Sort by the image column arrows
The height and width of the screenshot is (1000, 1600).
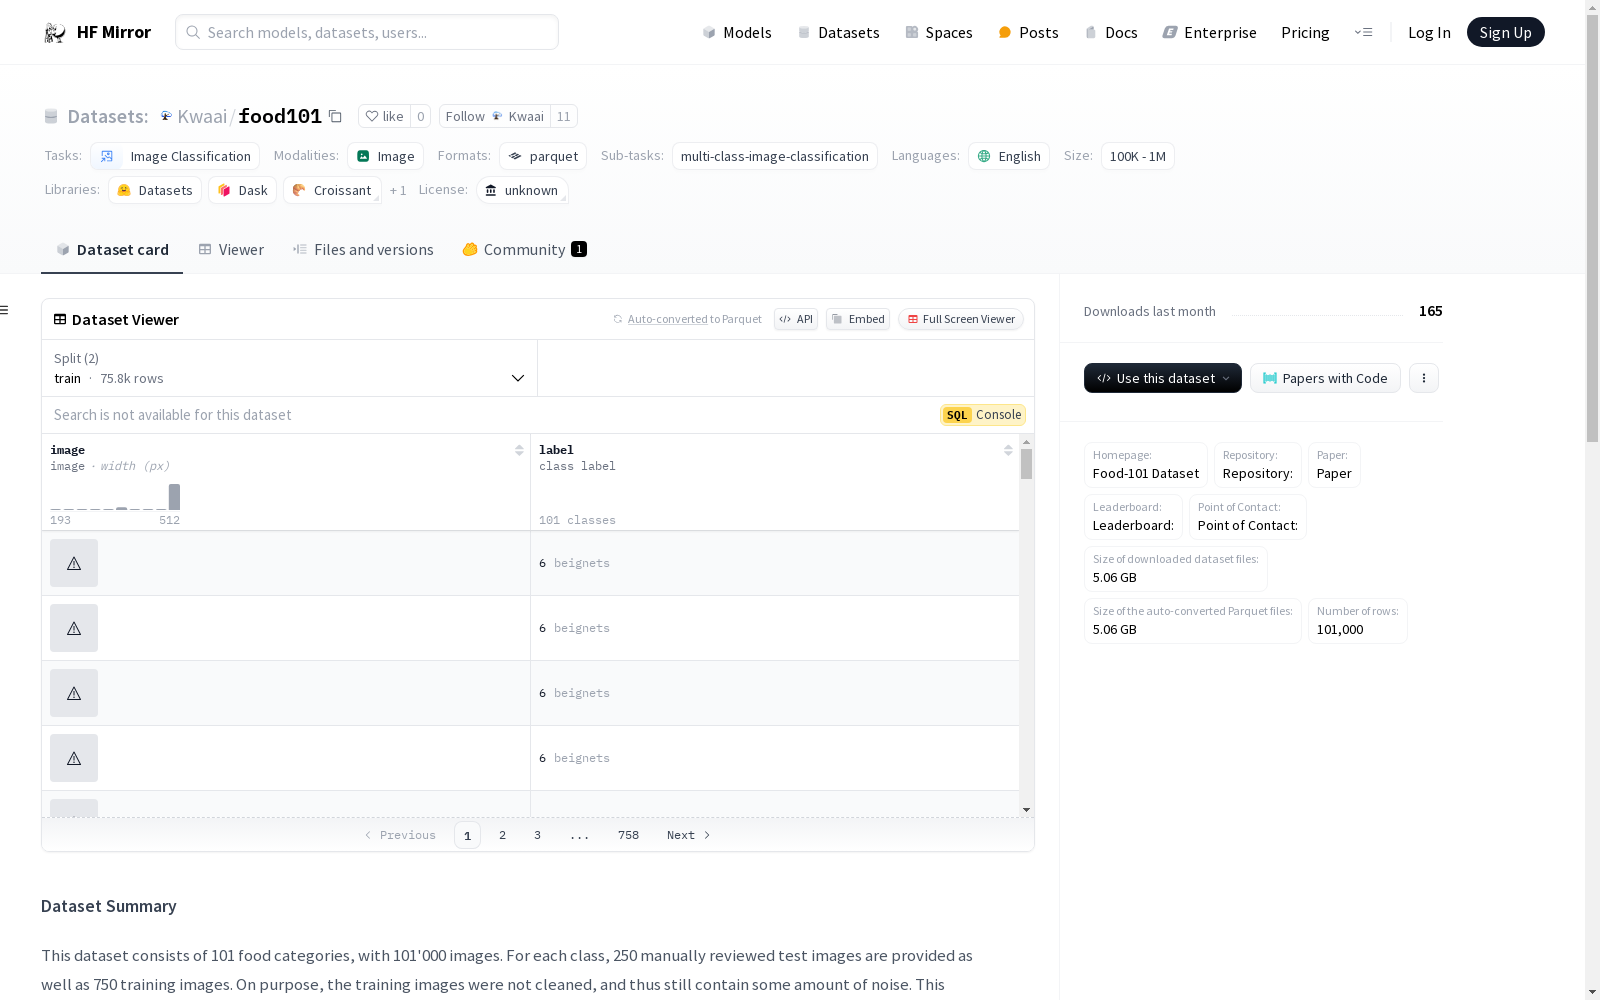pyautogui.click(x=519, y=450)
